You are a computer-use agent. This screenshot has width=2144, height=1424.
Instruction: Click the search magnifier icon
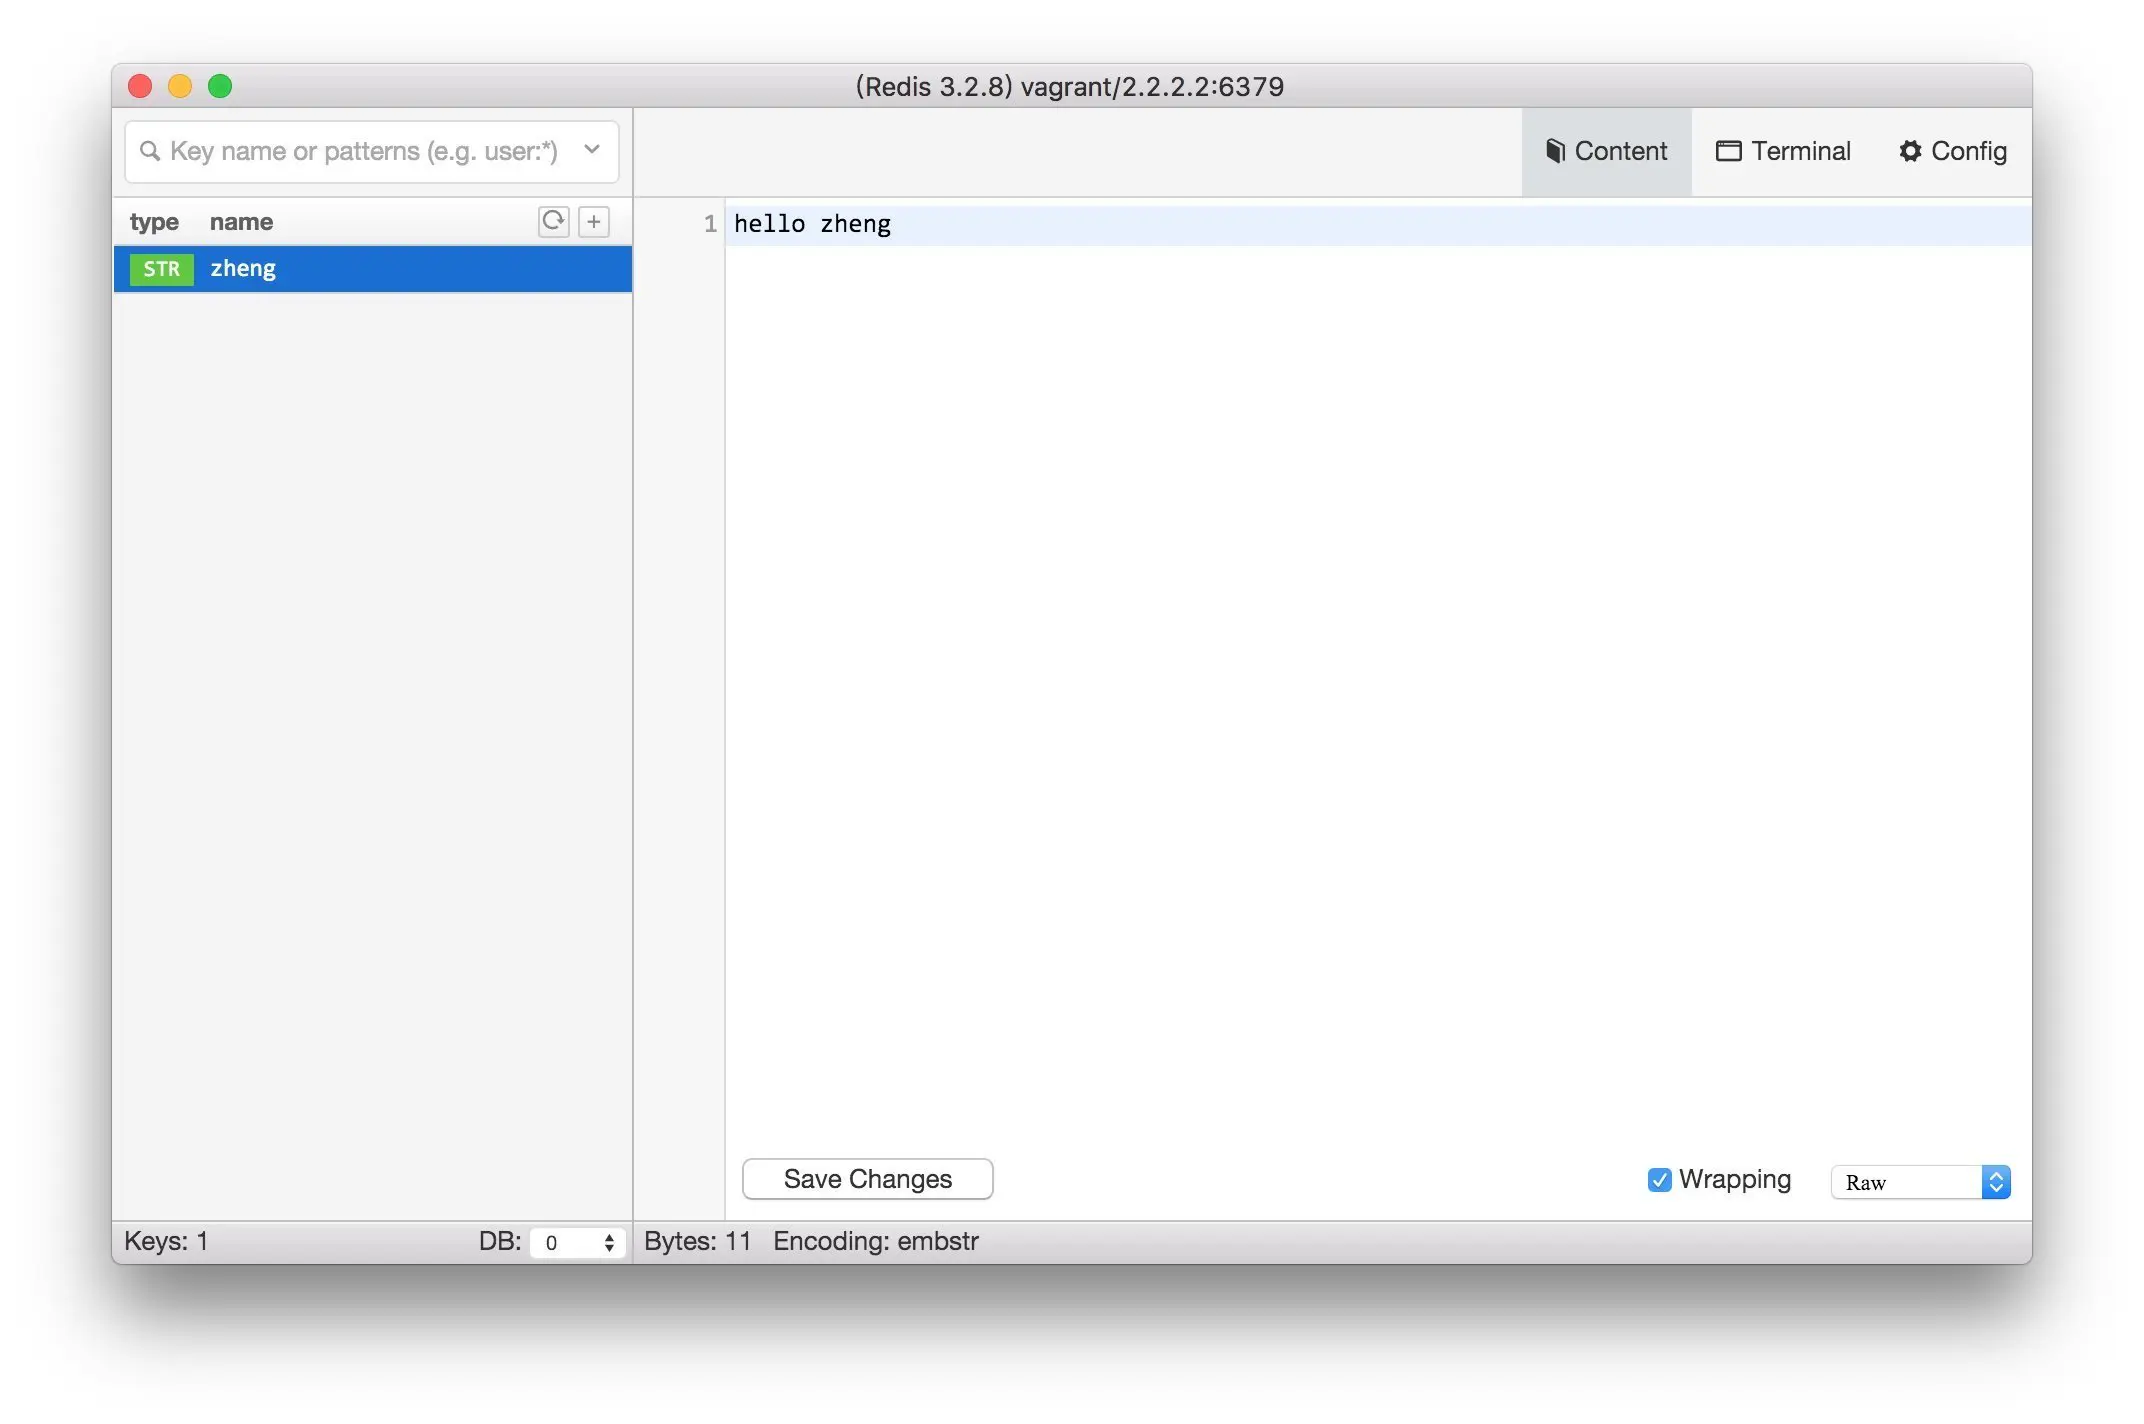pos(150,151)
